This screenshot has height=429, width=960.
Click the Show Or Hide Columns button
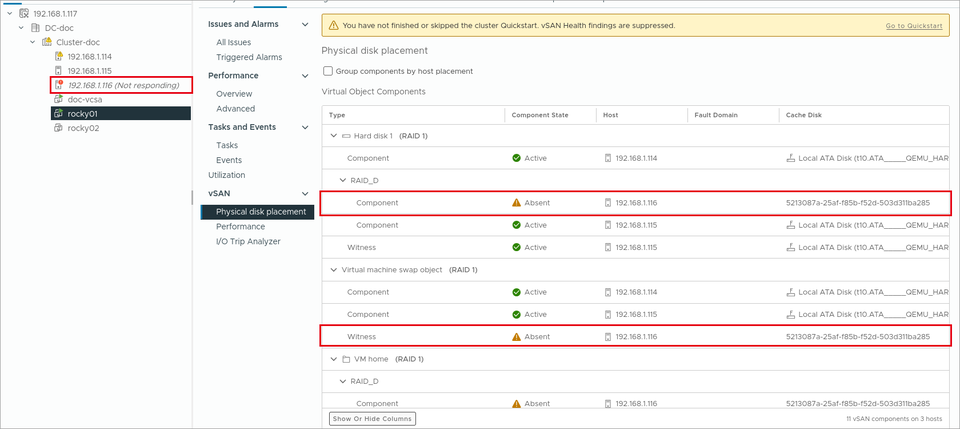tap(372, 419)
